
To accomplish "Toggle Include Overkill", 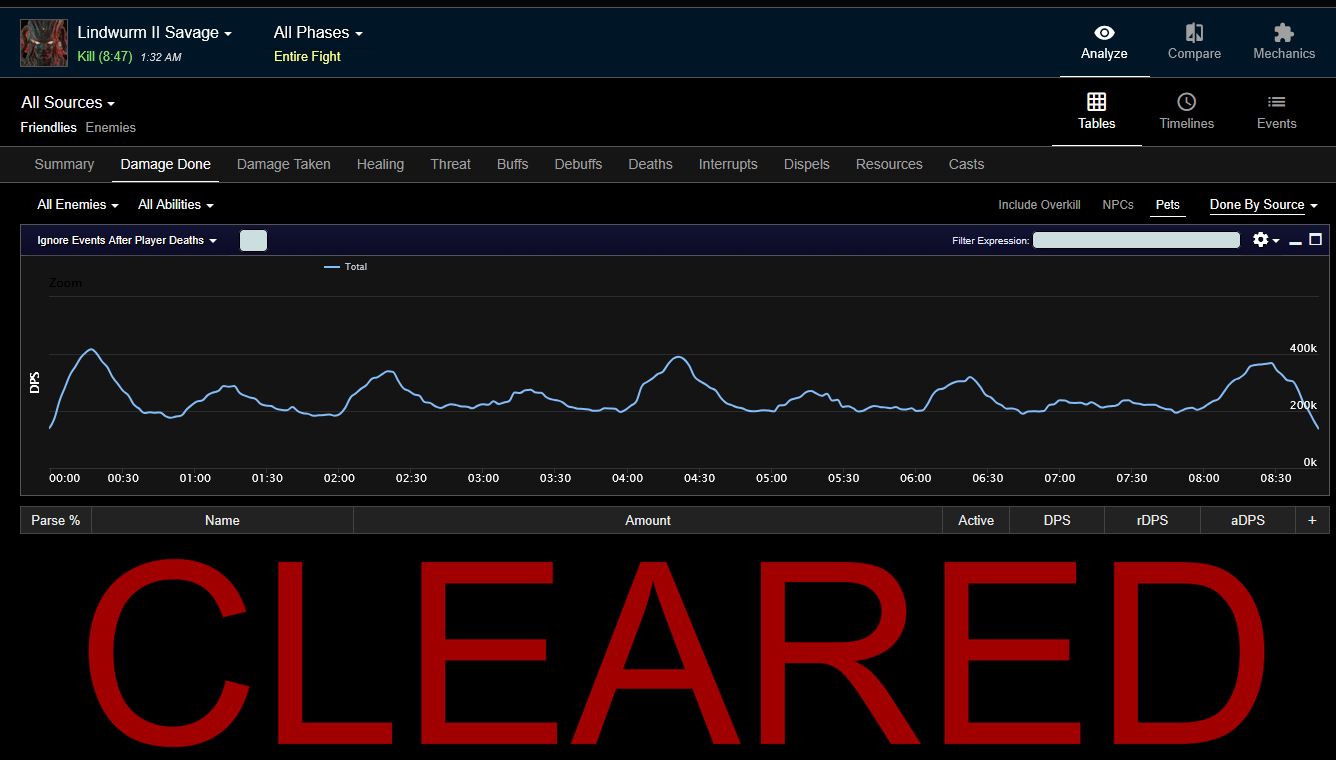I will click(1039, 205).
